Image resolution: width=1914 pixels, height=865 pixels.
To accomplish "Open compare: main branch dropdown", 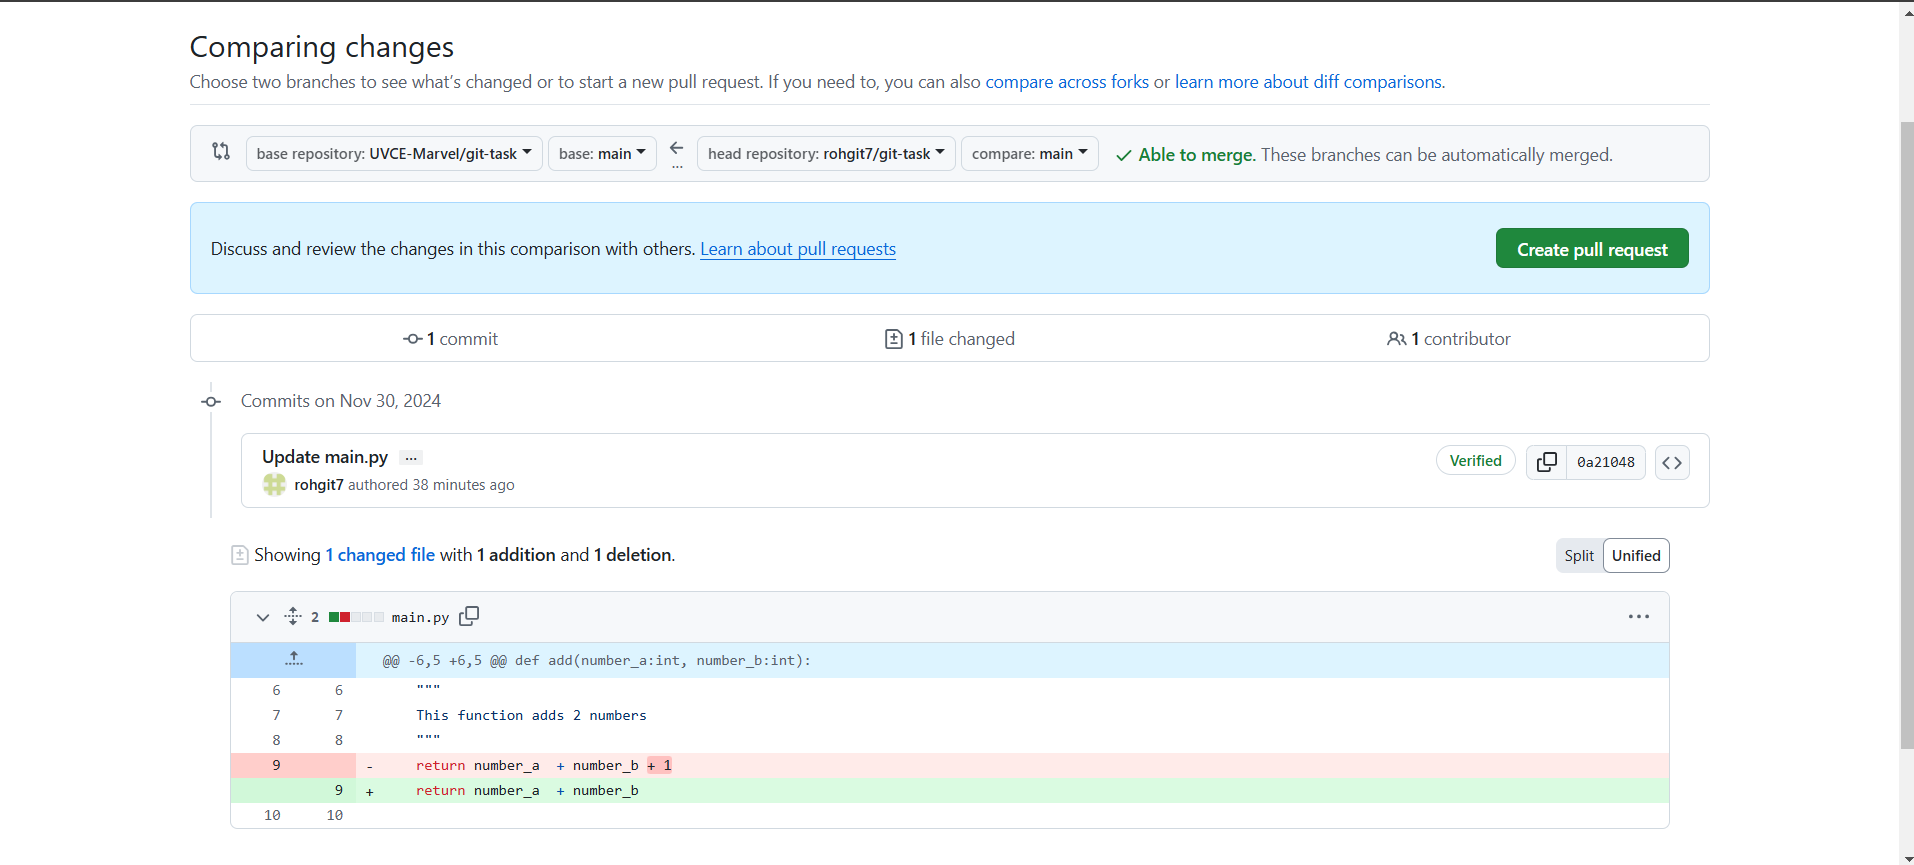I will point(1029,153).
